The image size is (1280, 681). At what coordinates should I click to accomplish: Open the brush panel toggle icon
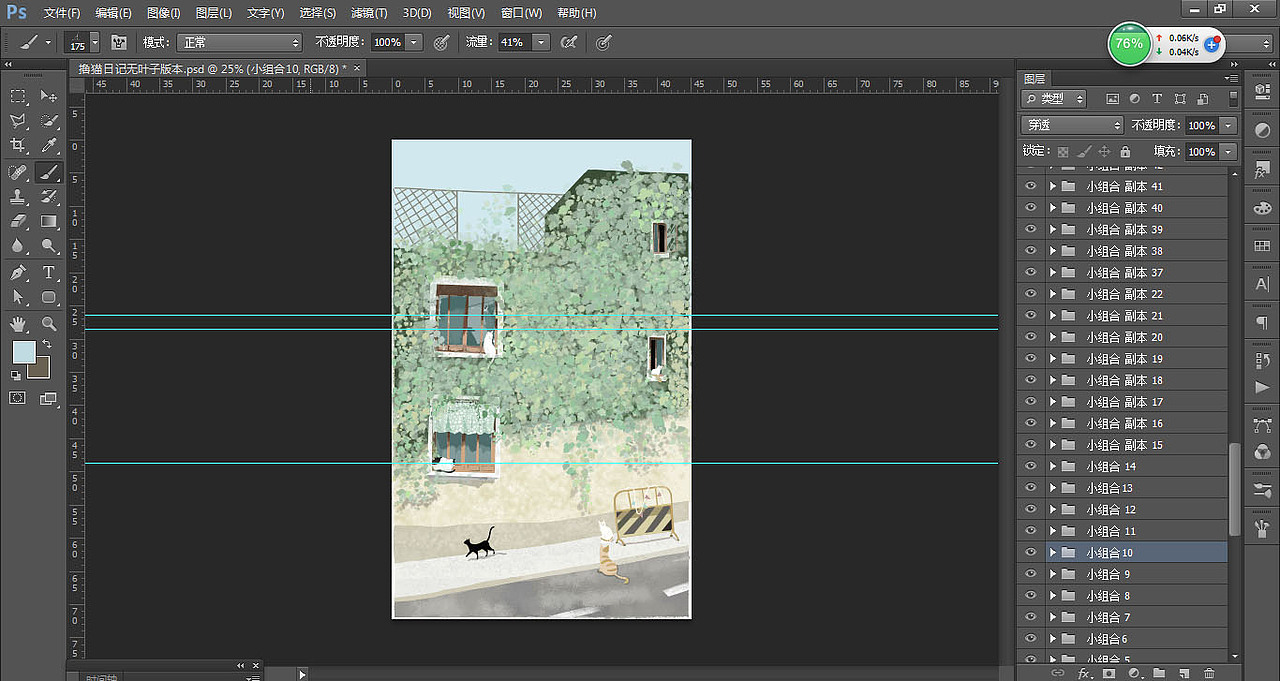(x=119, y=42)
